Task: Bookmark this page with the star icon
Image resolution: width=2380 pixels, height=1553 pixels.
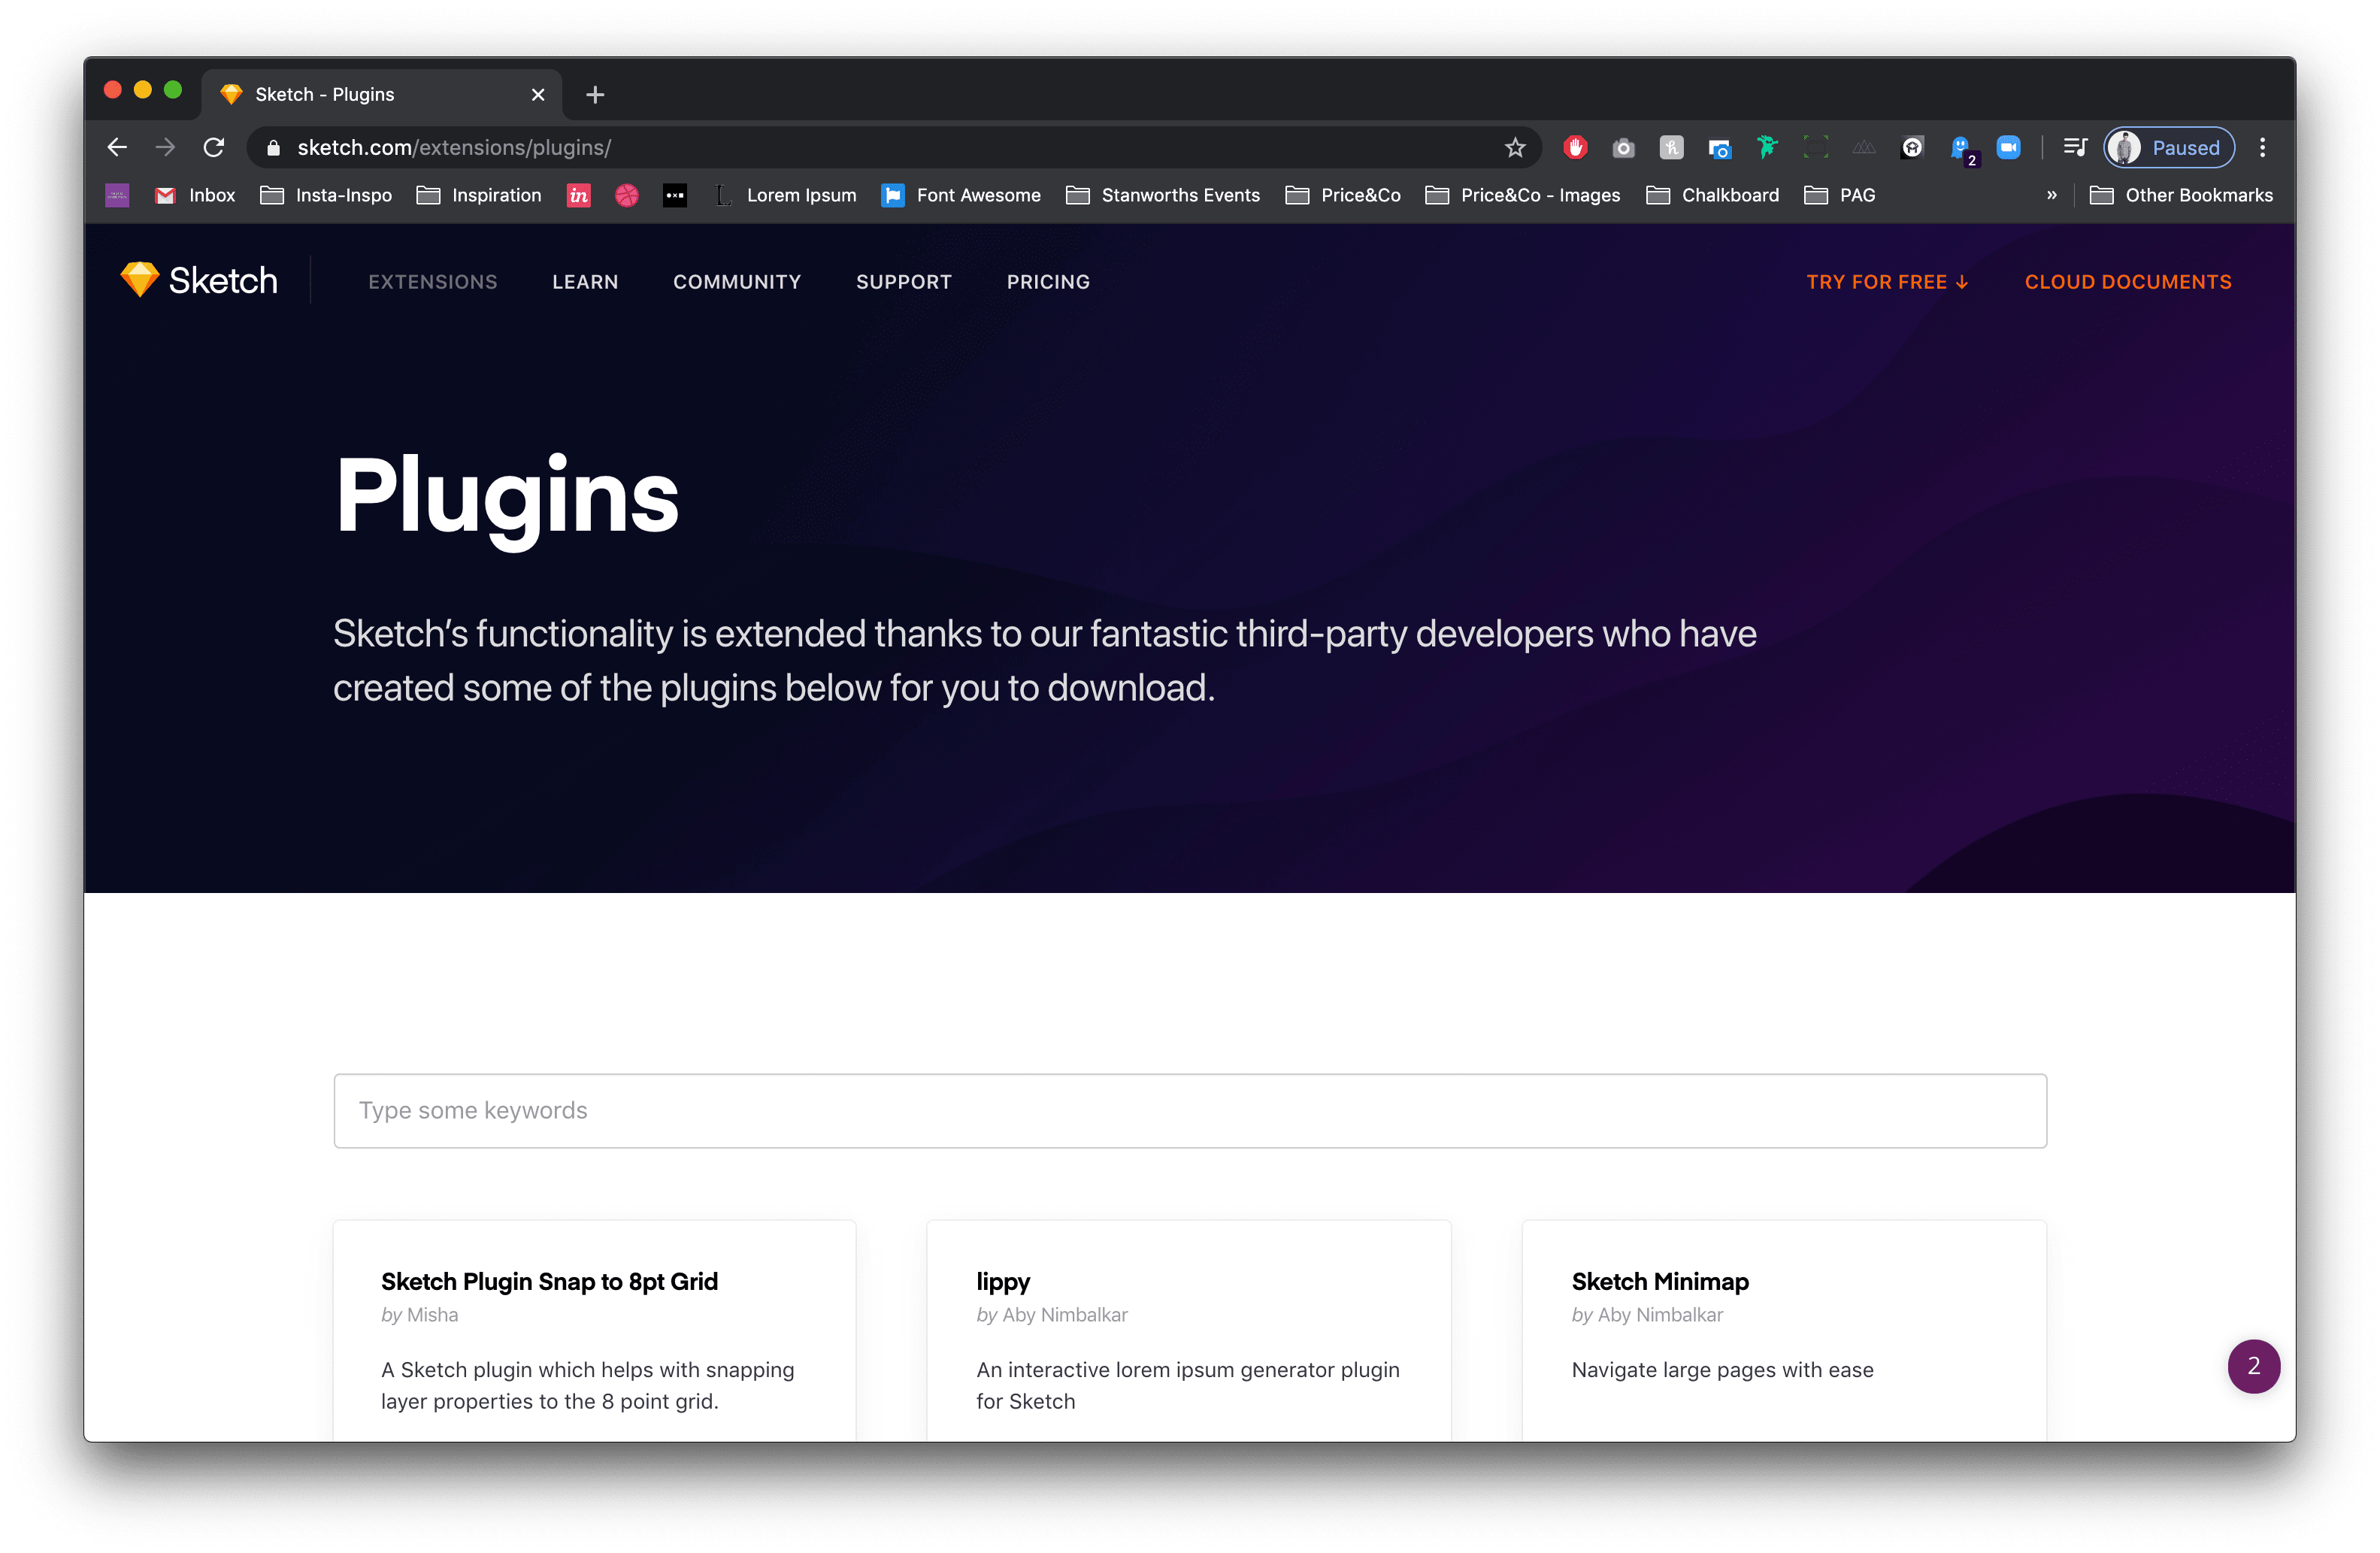Action: [x=1515, y=148]
